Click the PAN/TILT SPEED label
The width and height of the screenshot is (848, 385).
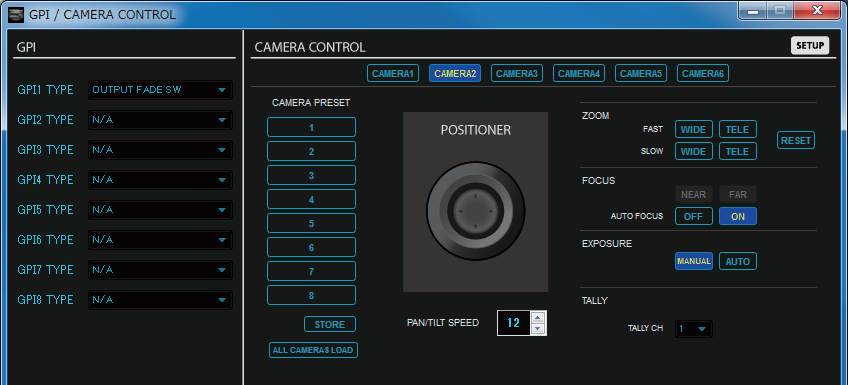pyautogui.click(x=443, y=323)
